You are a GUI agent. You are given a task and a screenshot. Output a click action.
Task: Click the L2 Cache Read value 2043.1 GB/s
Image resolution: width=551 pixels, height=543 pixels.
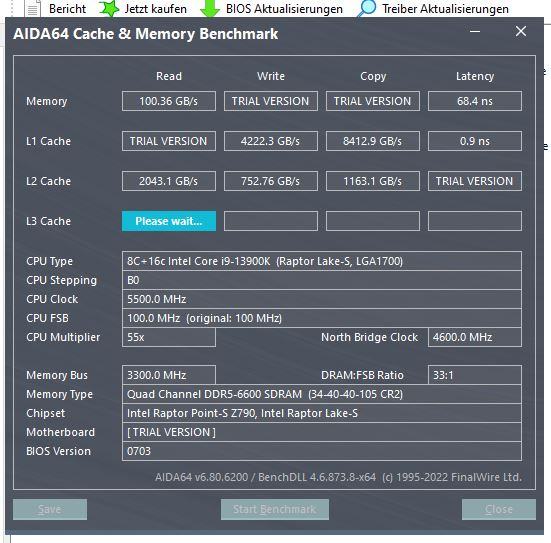pos(169,181)
